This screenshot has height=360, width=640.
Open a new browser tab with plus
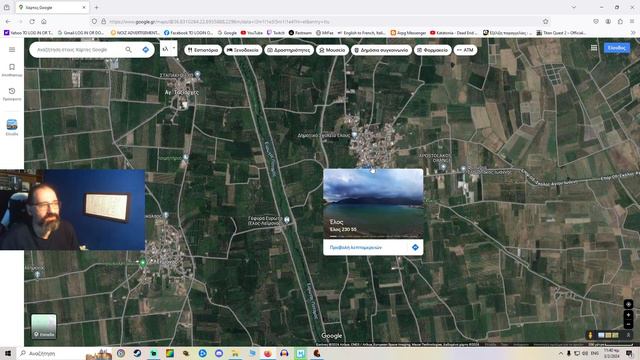point(96,7)
